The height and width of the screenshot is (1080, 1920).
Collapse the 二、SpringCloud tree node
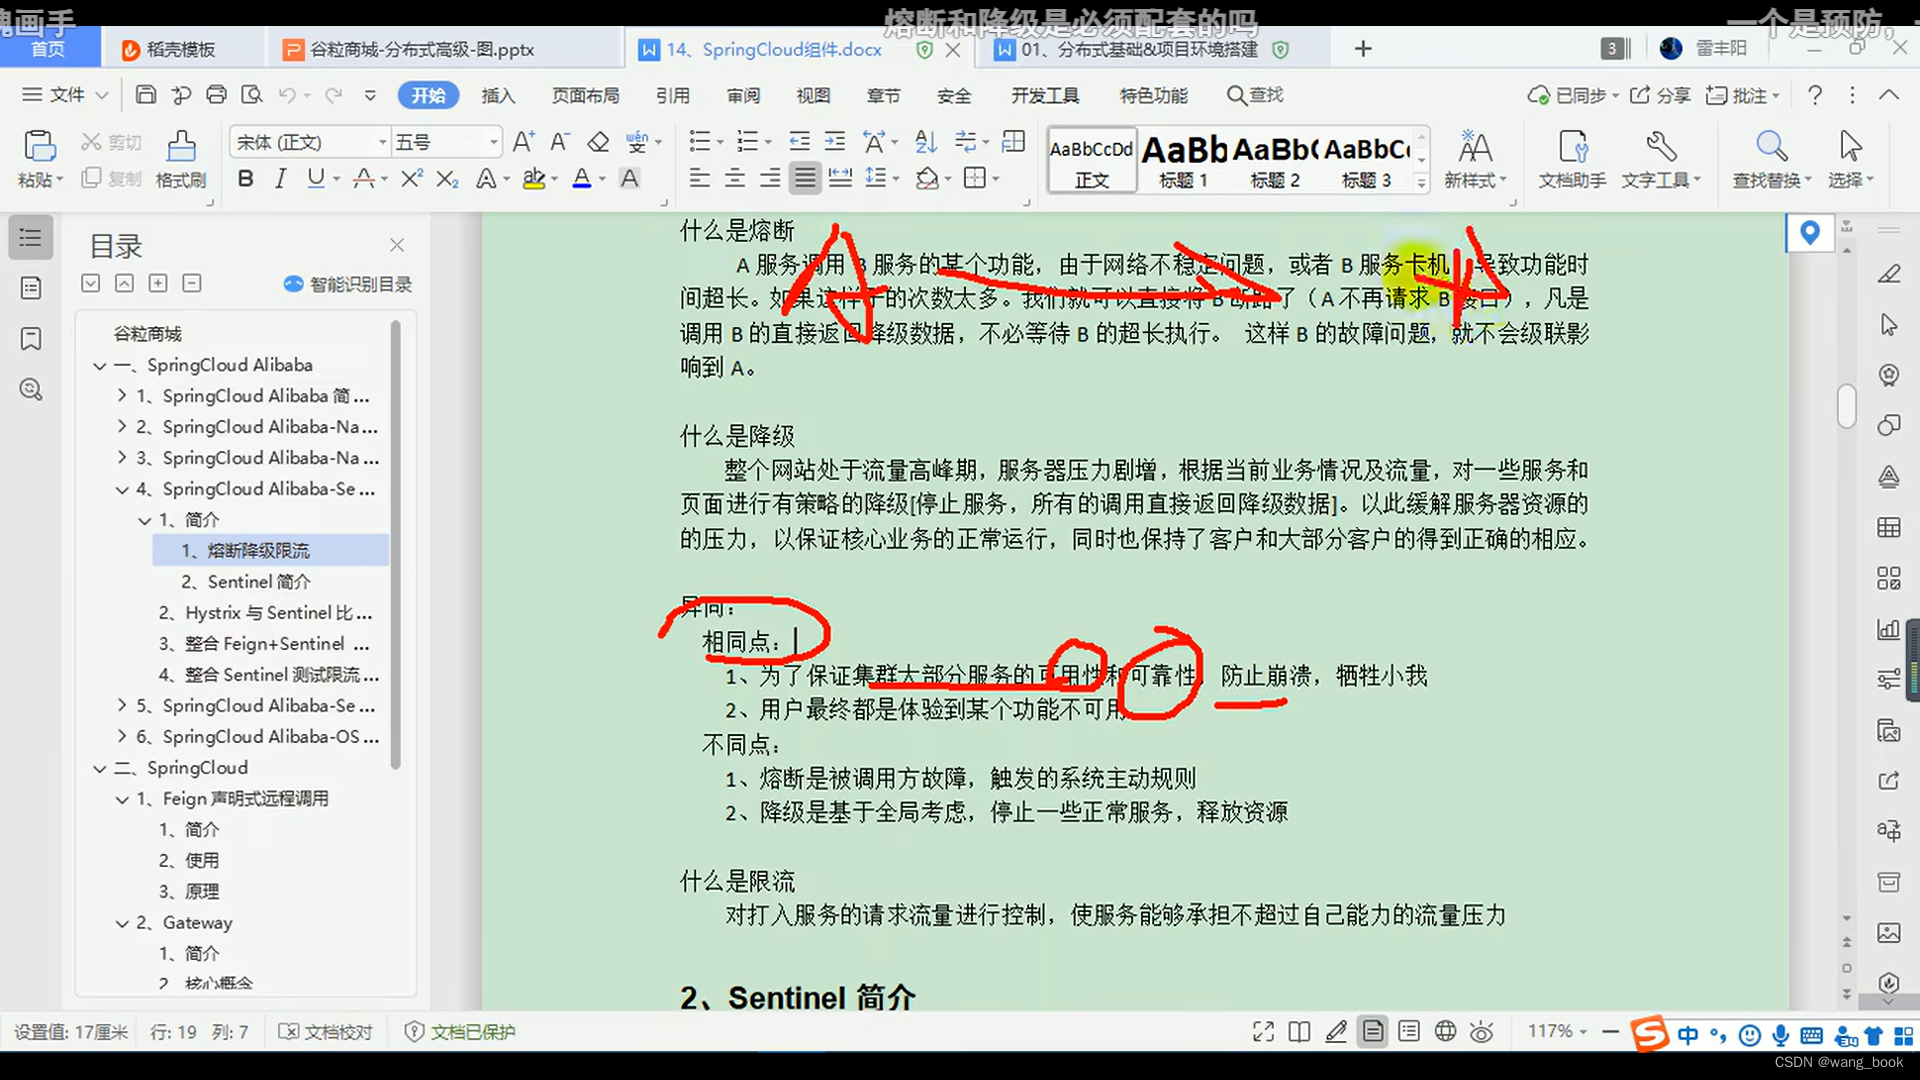(x=99, y=769)
